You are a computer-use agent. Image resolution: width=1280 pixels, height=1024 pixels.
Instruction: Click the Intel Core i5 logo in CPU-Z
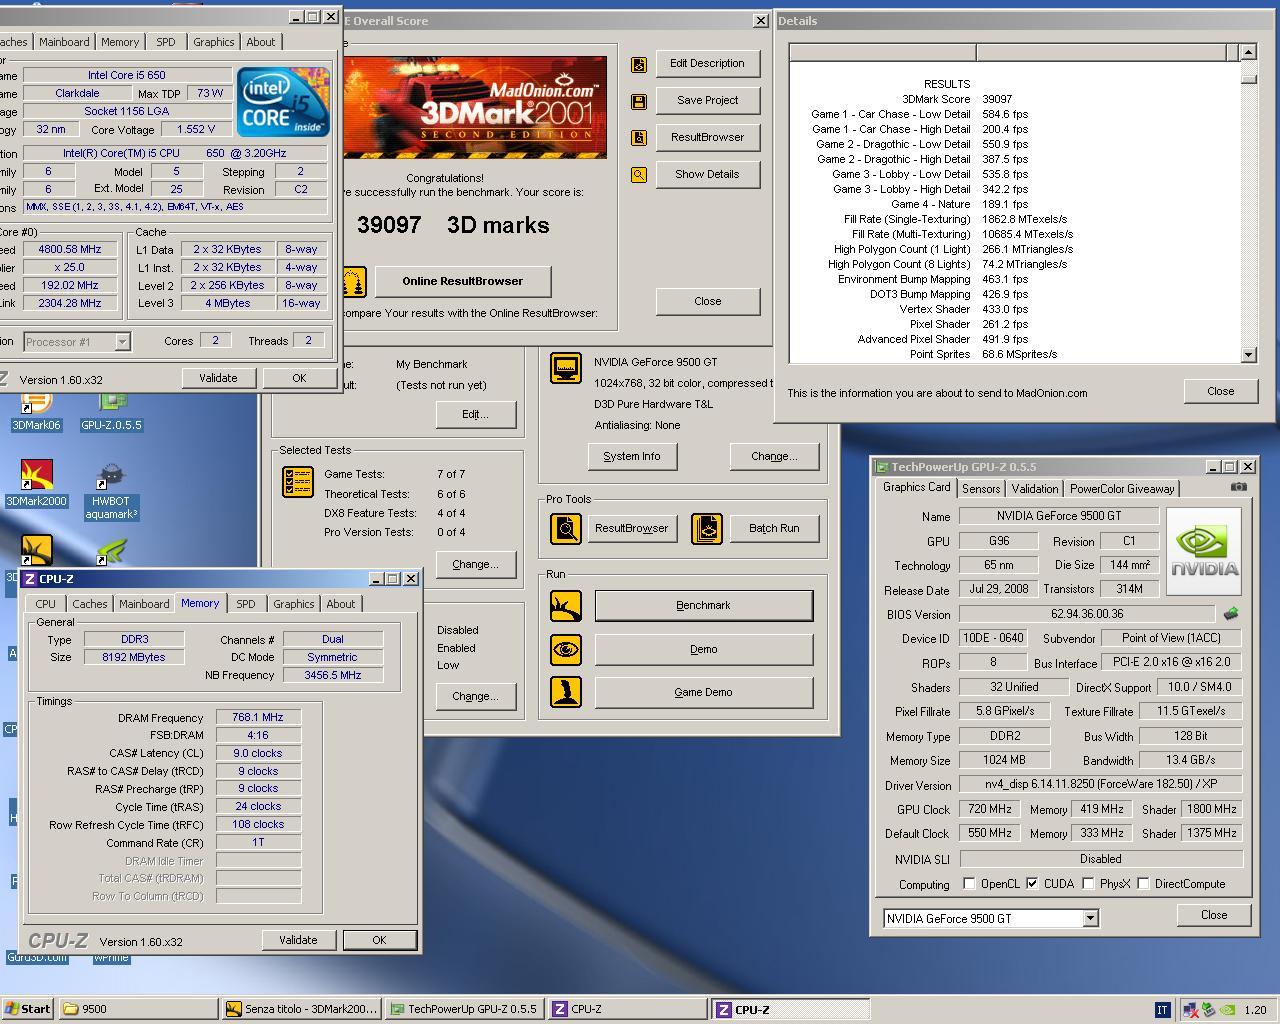pyautogui.click(x=283, y=101)
